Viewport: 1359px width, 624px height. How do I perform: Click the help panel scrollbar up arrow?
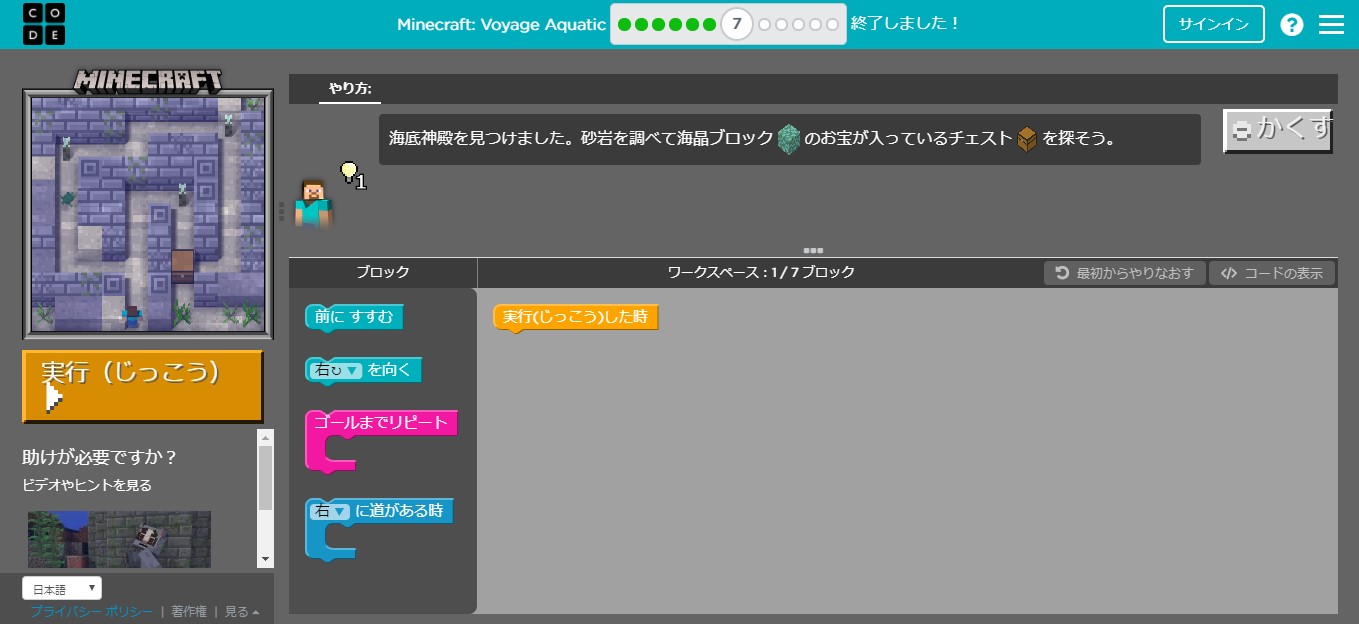tap(266, 437)
